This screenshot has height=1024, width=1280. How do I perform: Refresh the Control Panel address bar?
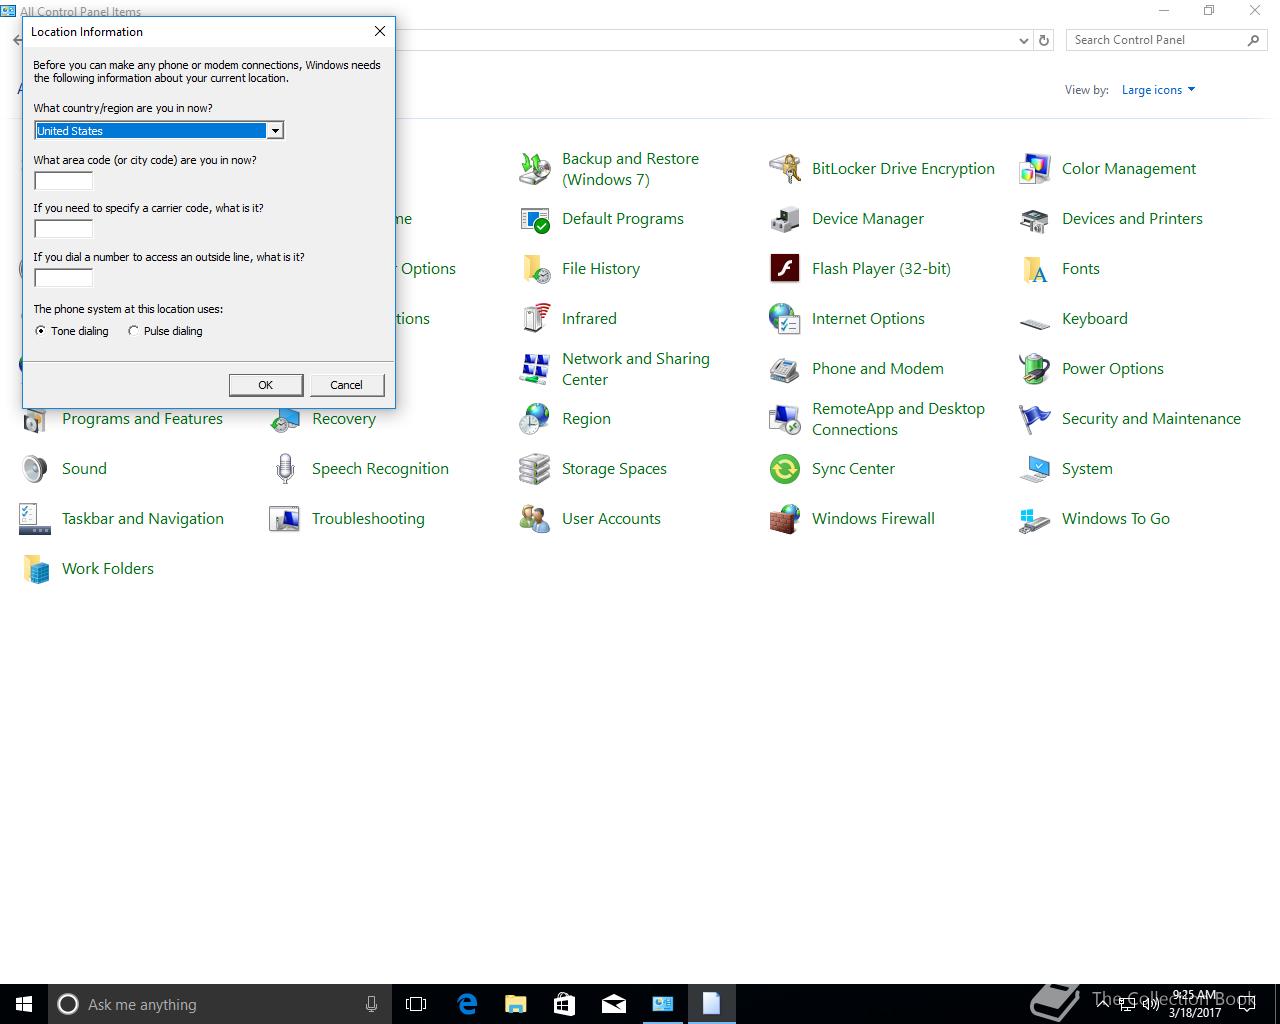tap(1044, 41)
